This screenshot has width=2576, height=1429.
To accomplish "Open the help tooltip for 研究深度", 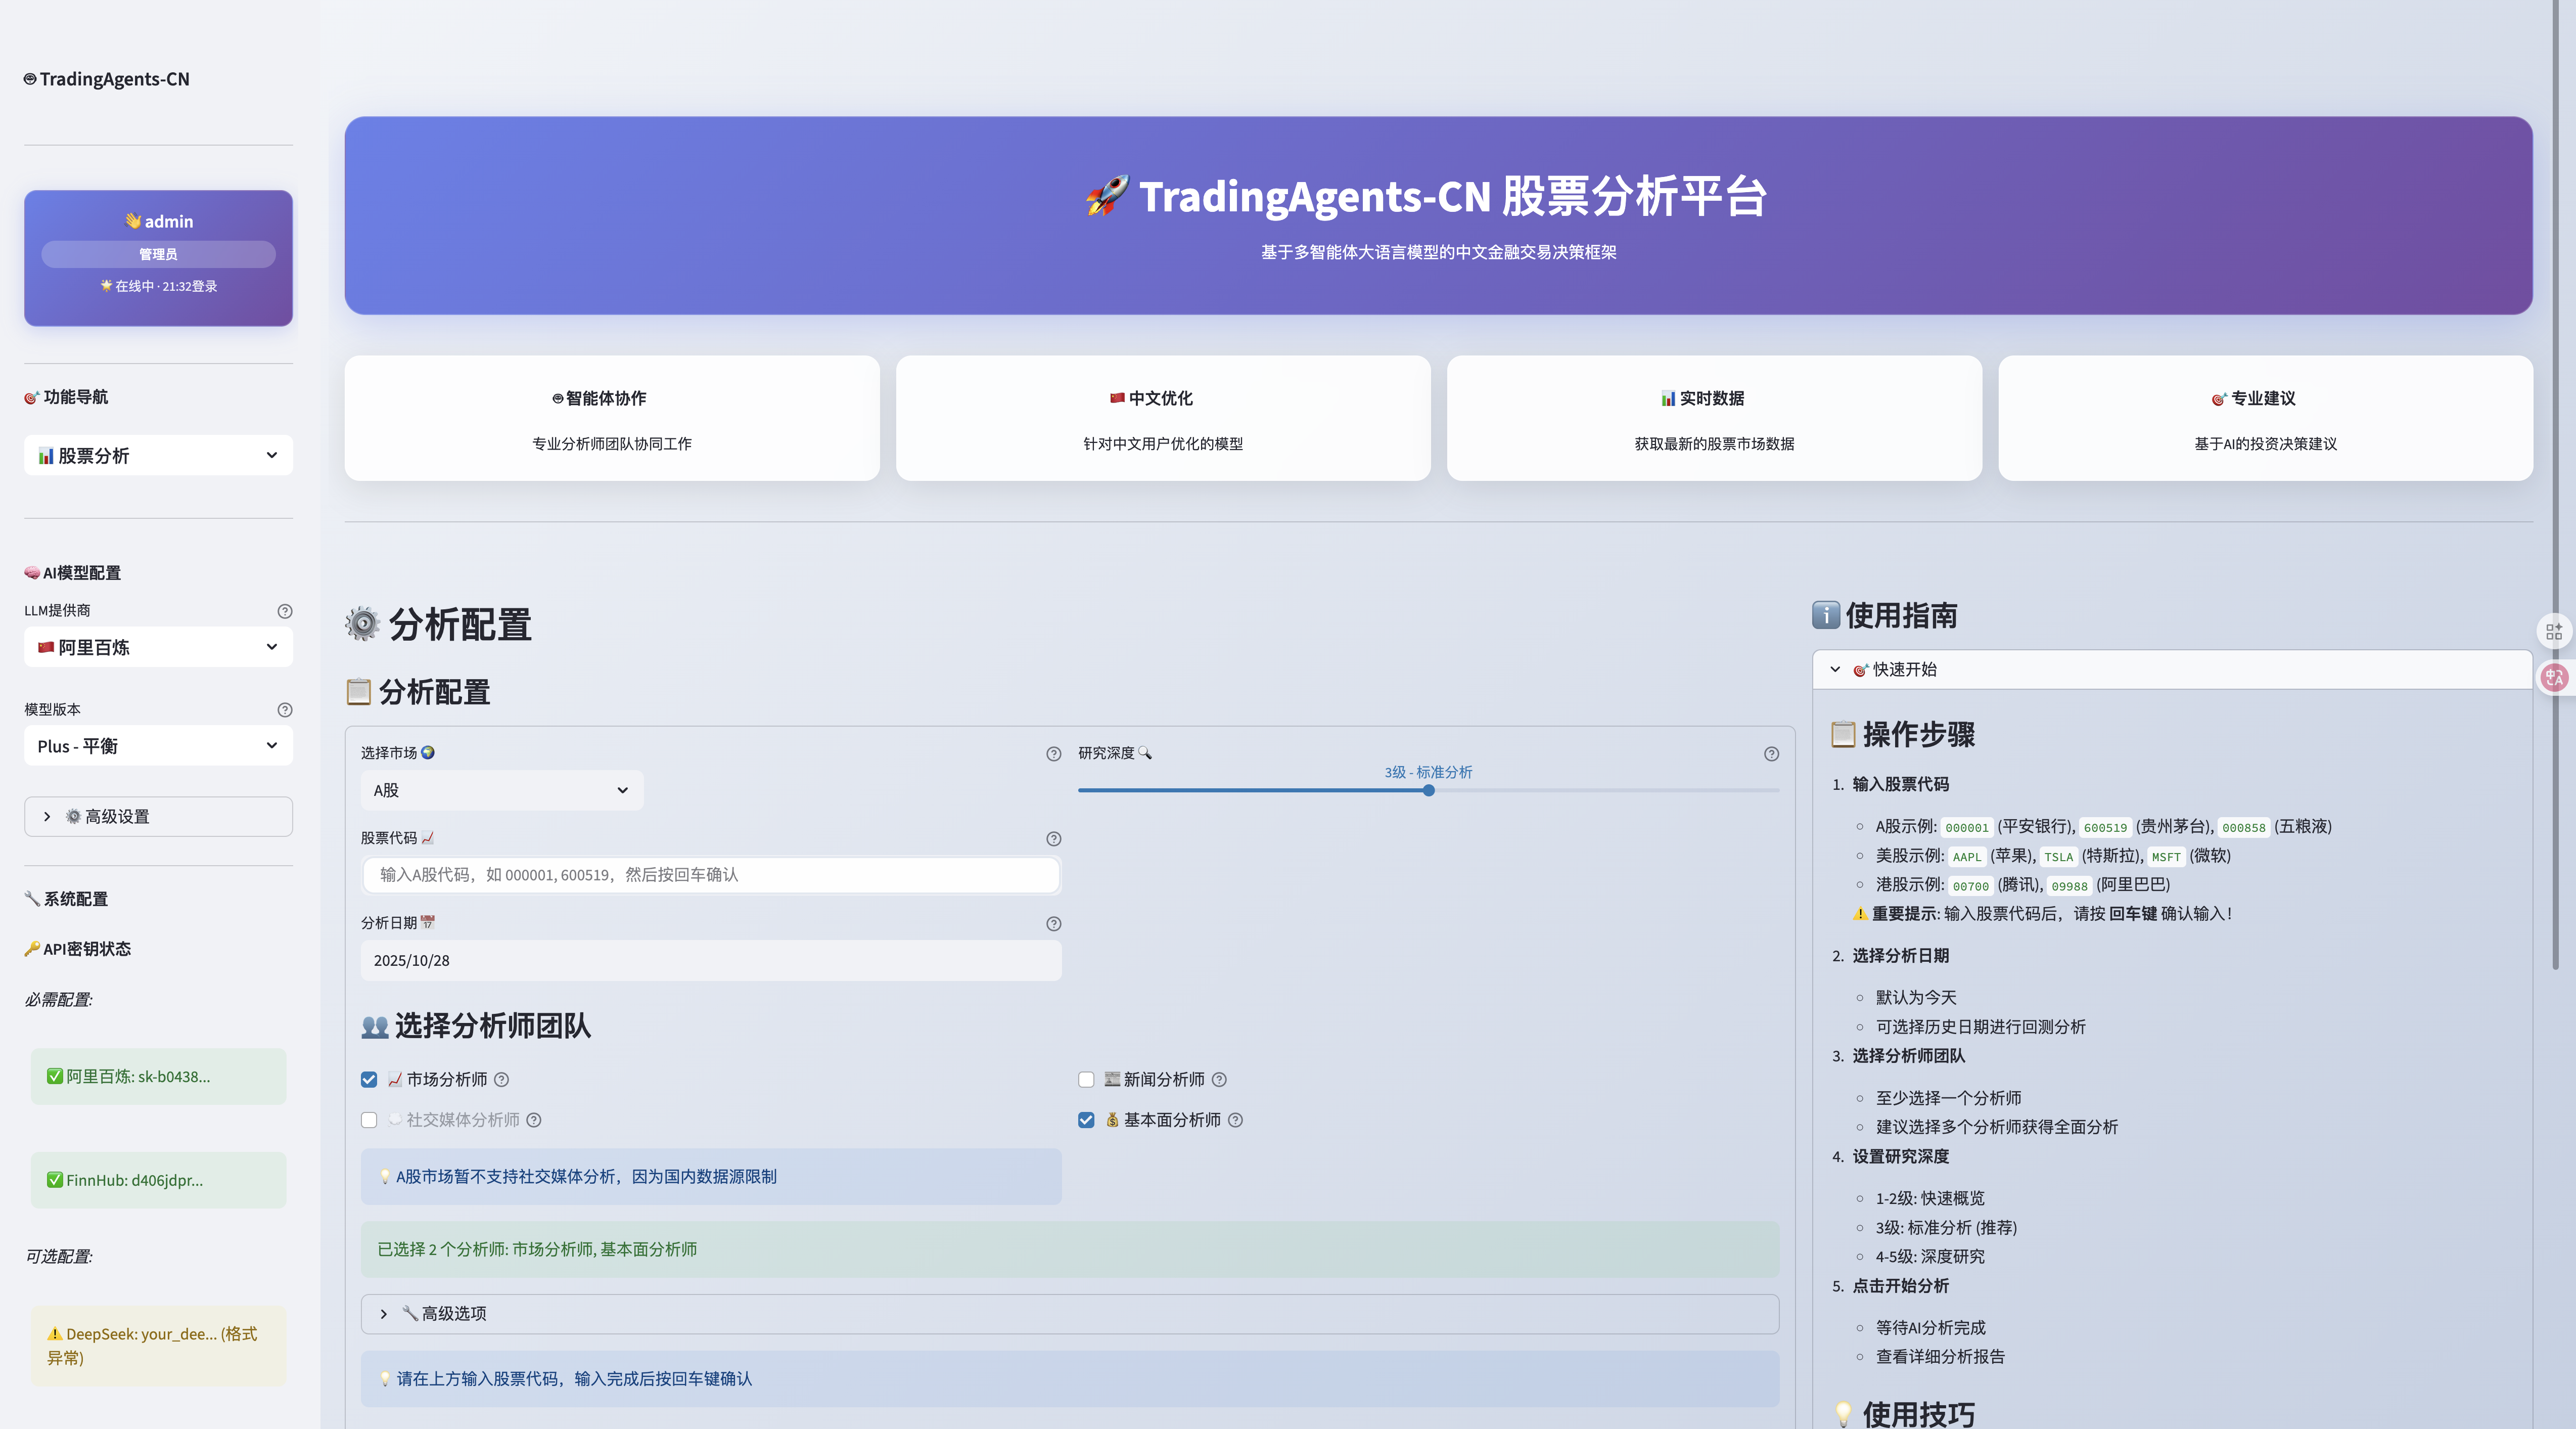I will (x=1771, y=754).
